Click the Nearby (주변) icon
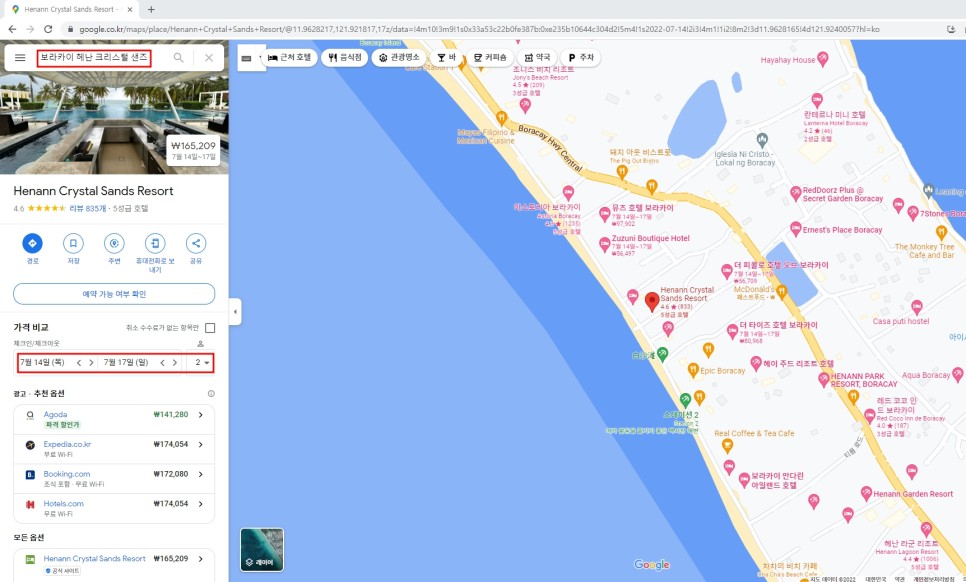 click(114, 244)
